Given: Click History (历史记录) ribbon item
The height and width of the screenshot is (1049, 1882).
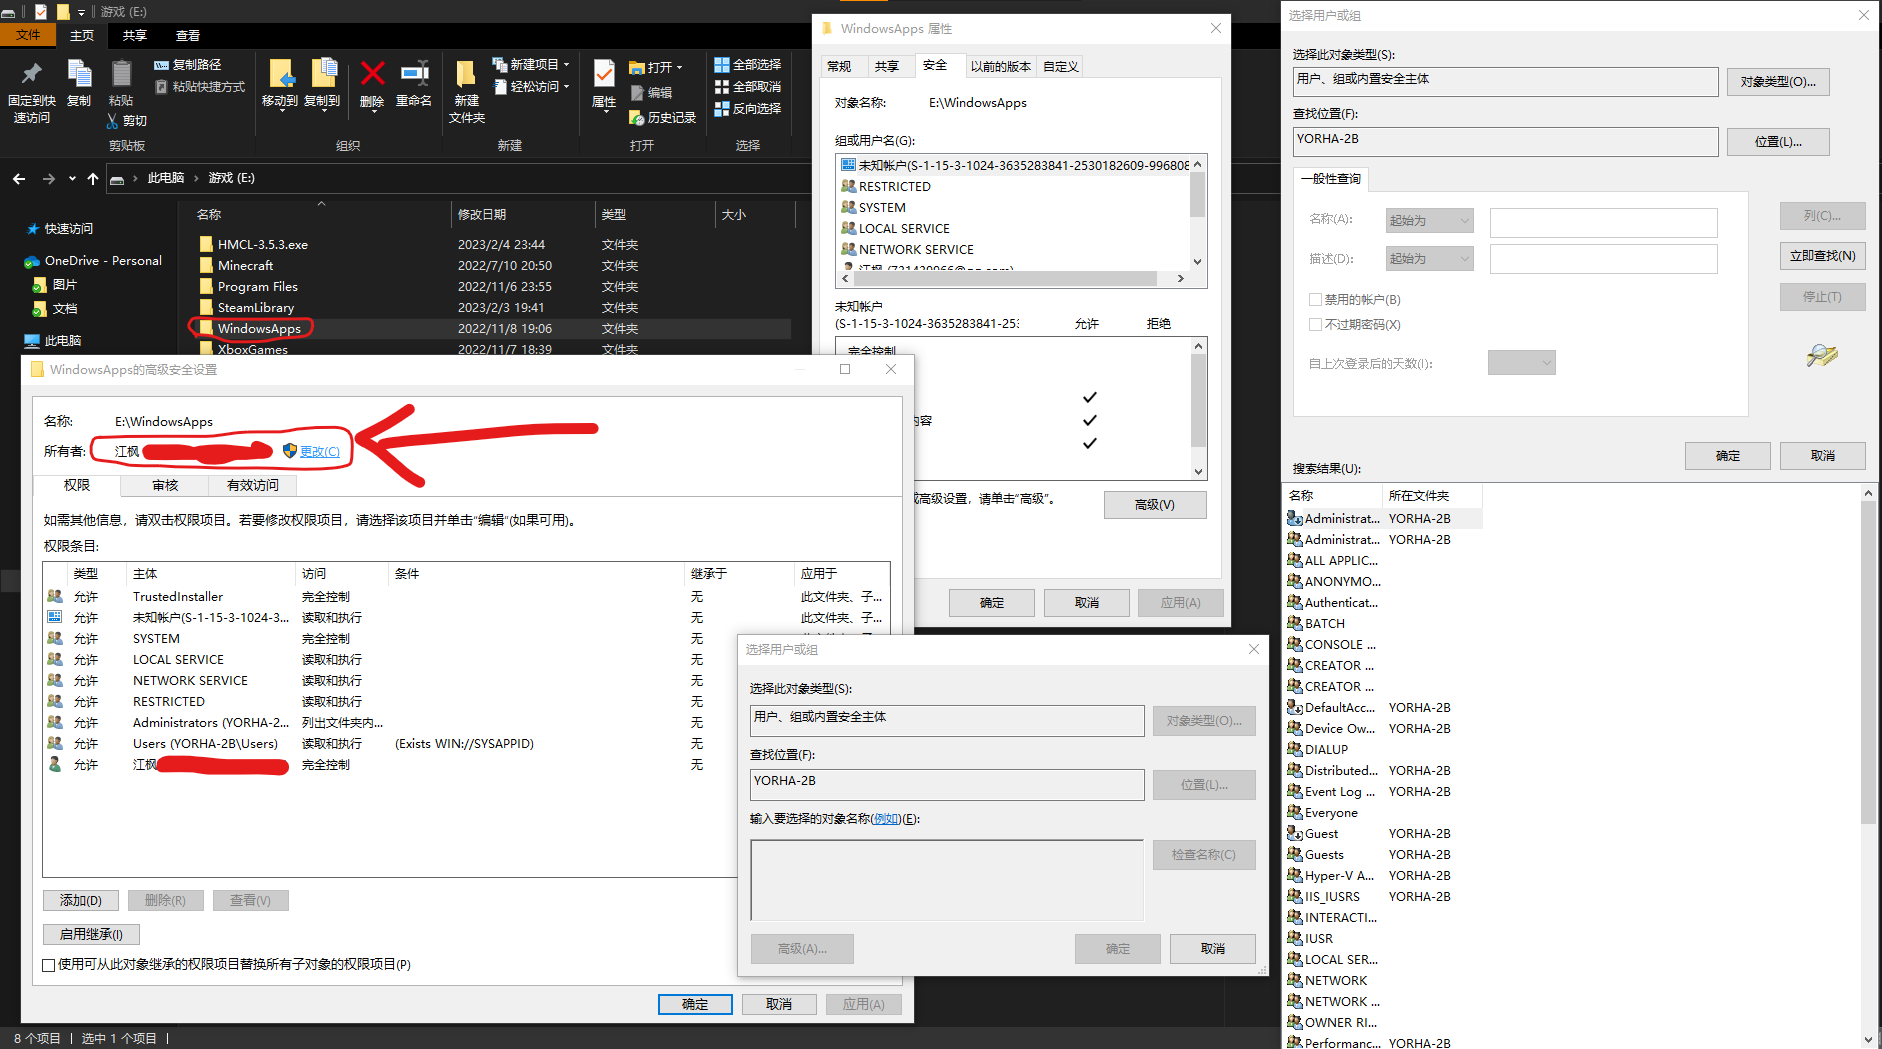Looking at the screenshot, I should [x=662, y=117].
